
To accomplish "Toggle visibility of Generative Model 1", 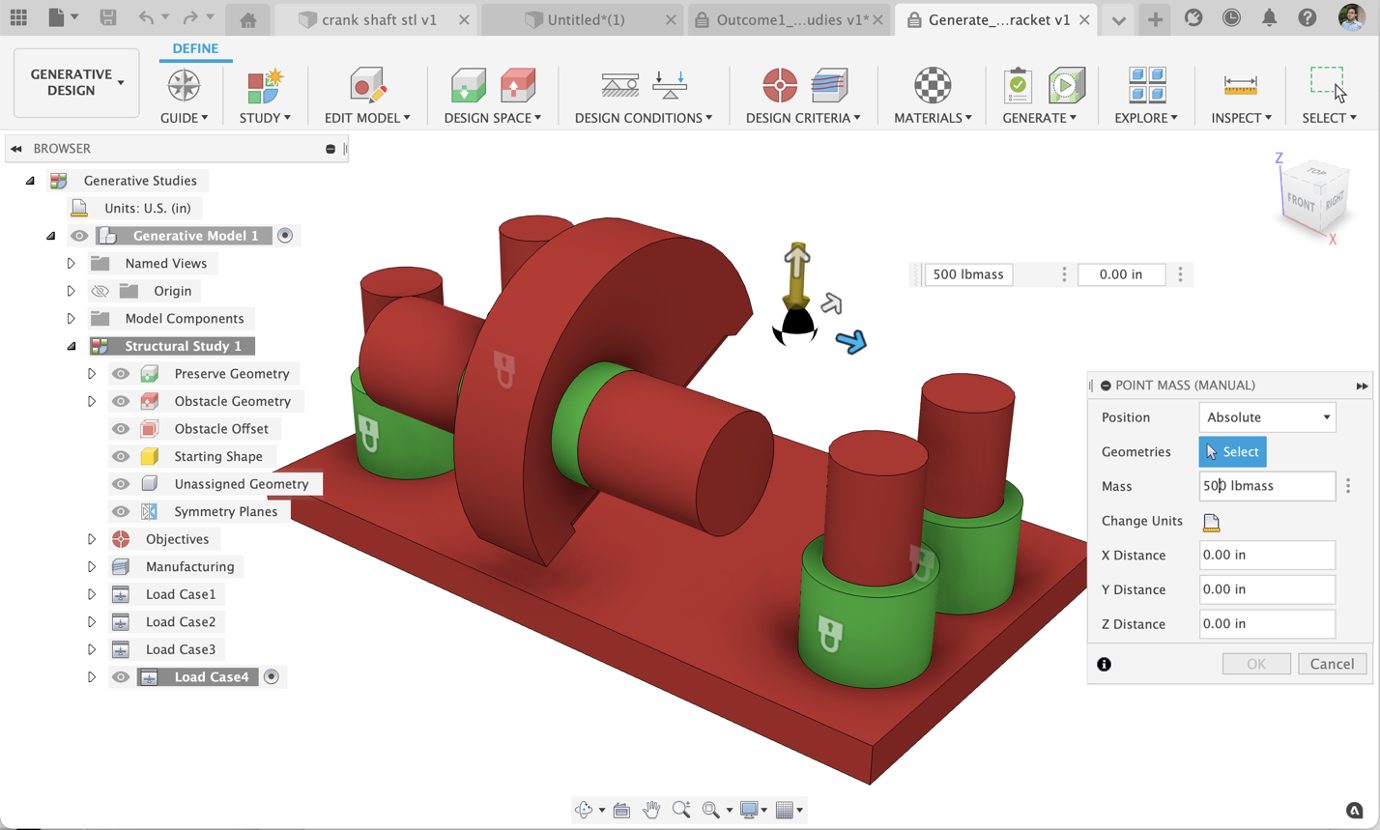I will click(80, 236).
